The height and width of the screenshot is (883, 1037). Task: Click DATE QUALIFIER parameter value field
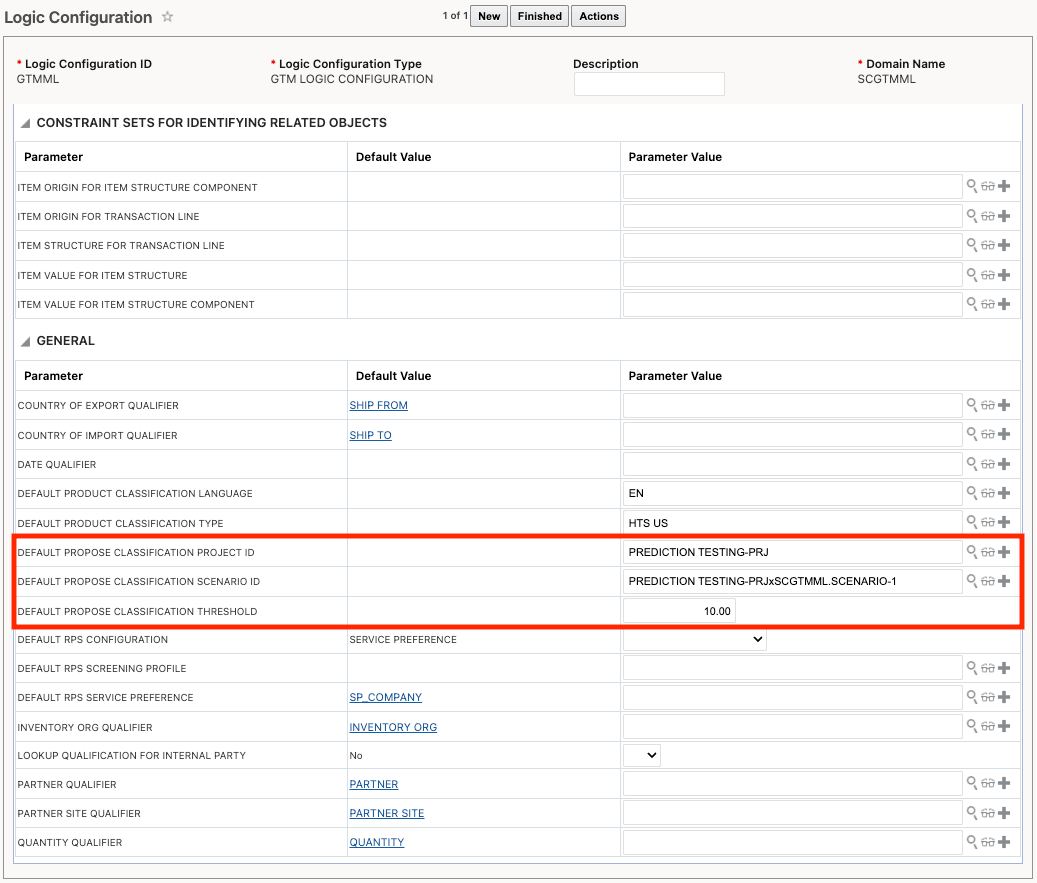point(792,464)
